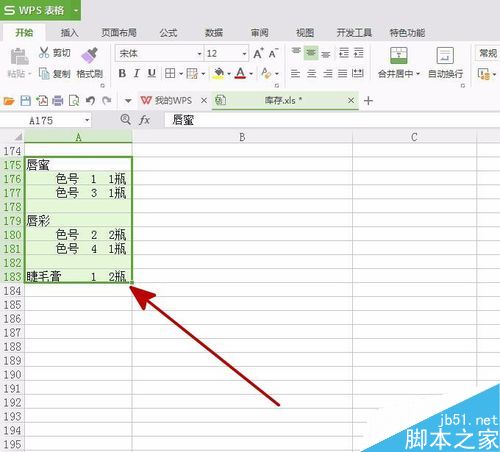
Task: Click the scissors Cut icon
Action: [x=44, y=52]
